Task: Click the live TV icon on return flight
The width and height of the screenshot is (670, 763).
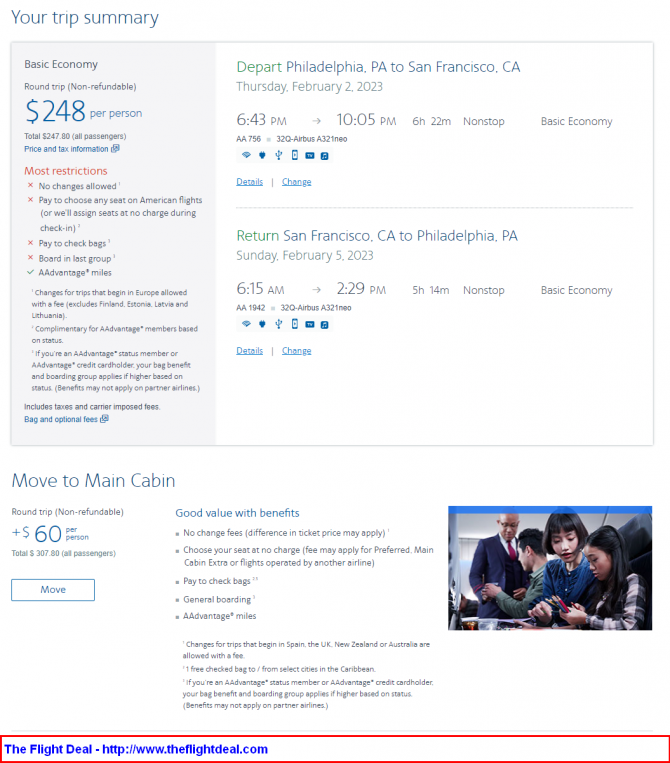Action: click(310, 324)
